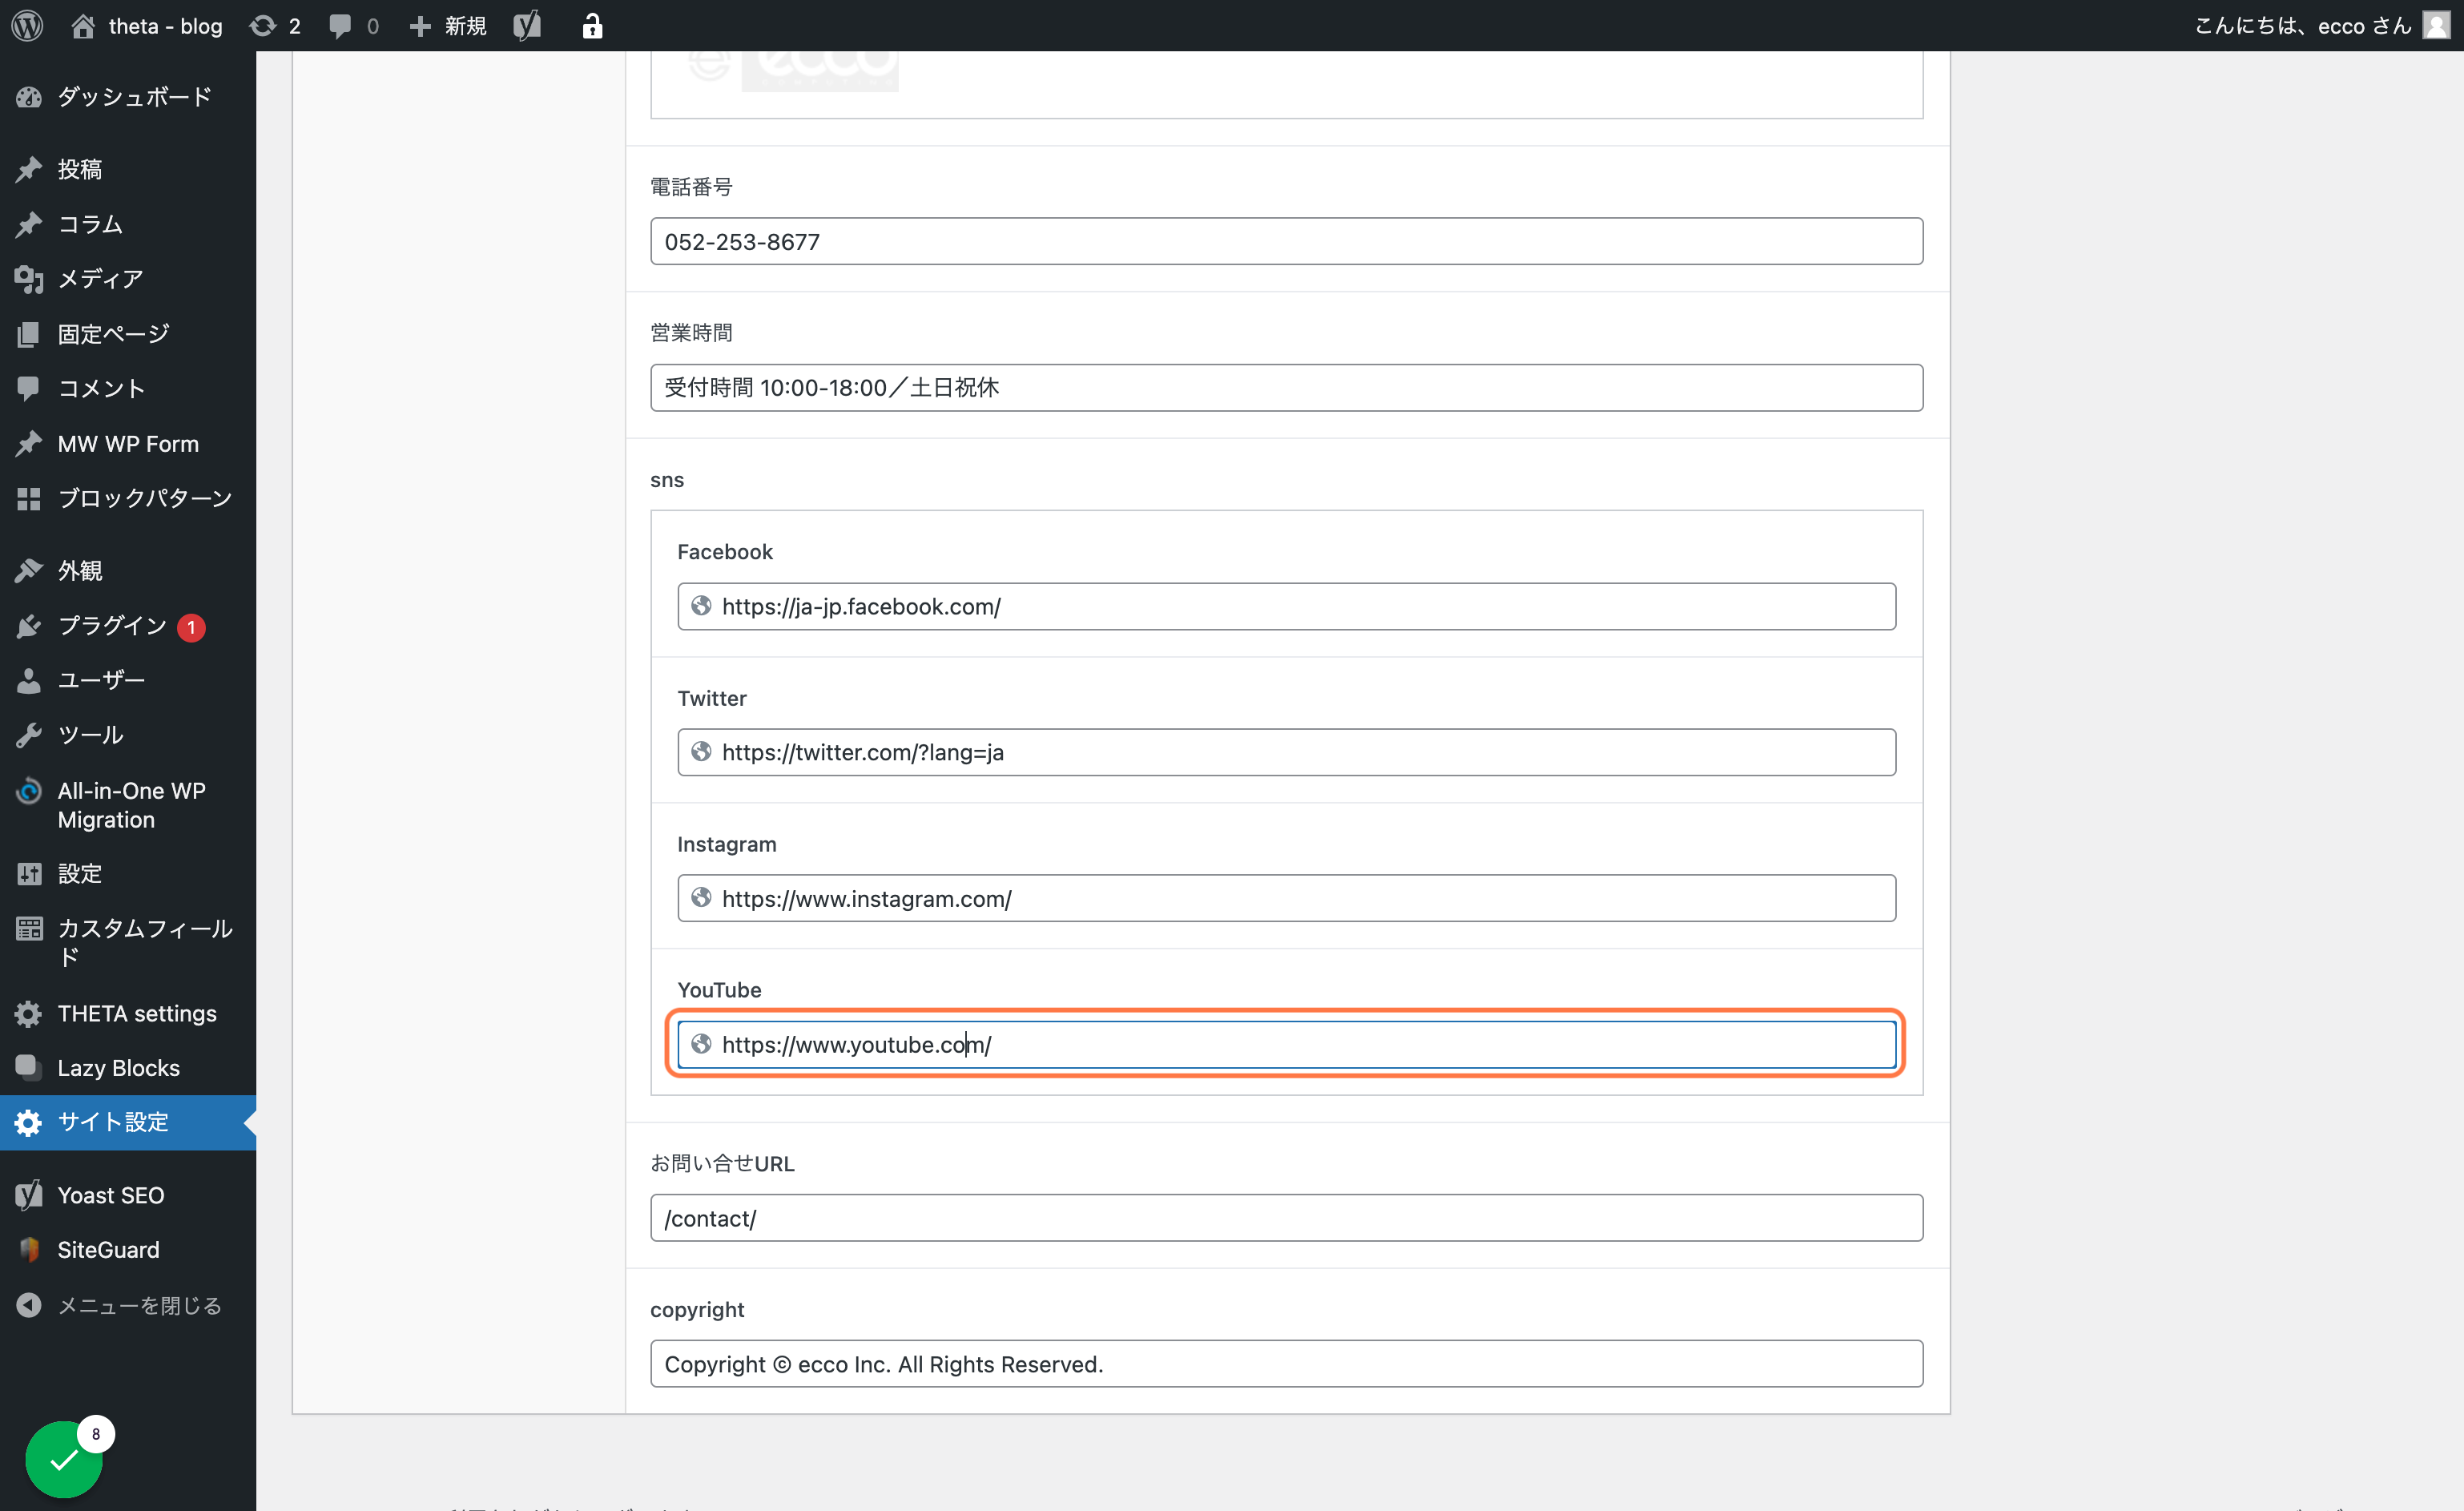Focus the Facebook URL field

tap(1286, 606)
